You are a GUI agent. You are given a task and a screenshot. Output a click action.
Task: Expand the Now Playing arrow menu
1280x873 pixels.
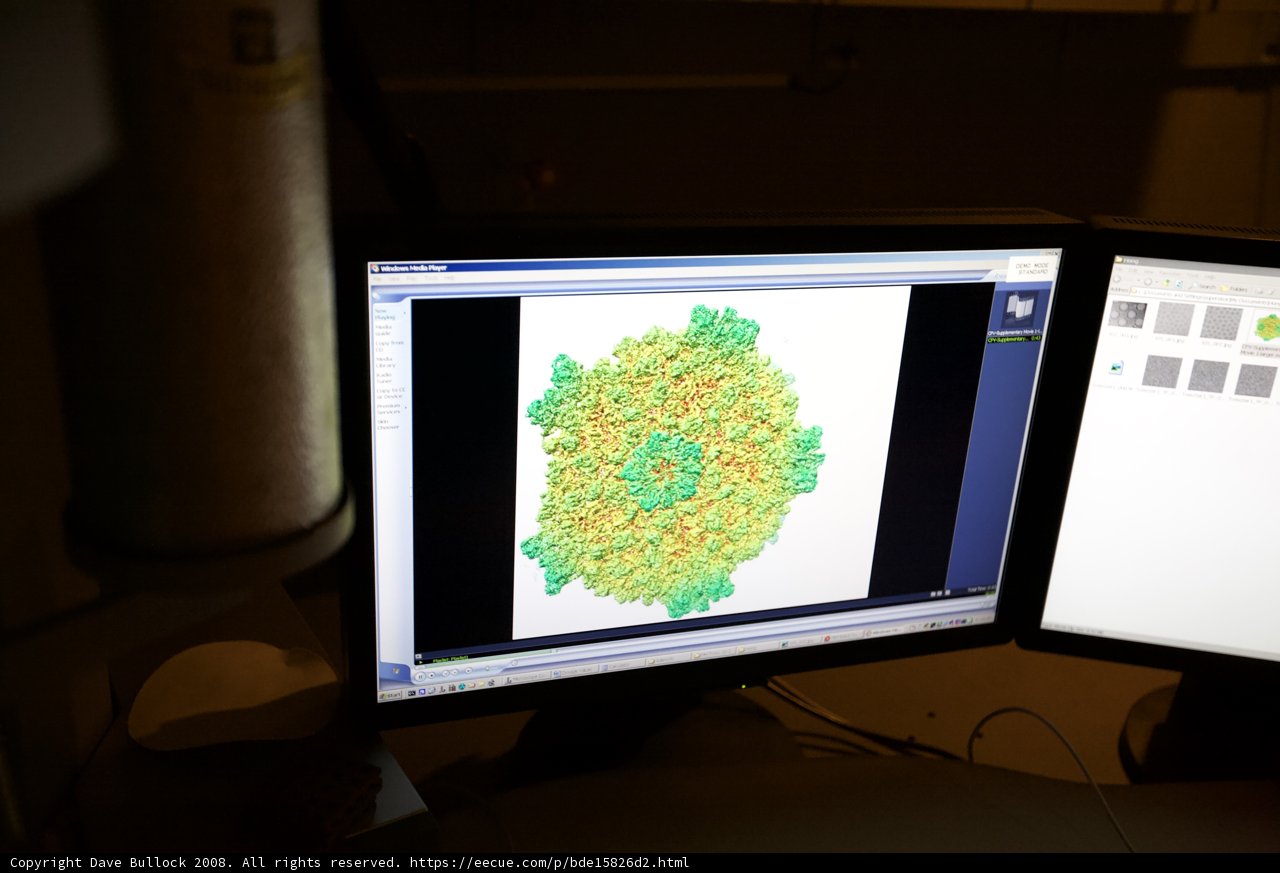coord(405,313)
